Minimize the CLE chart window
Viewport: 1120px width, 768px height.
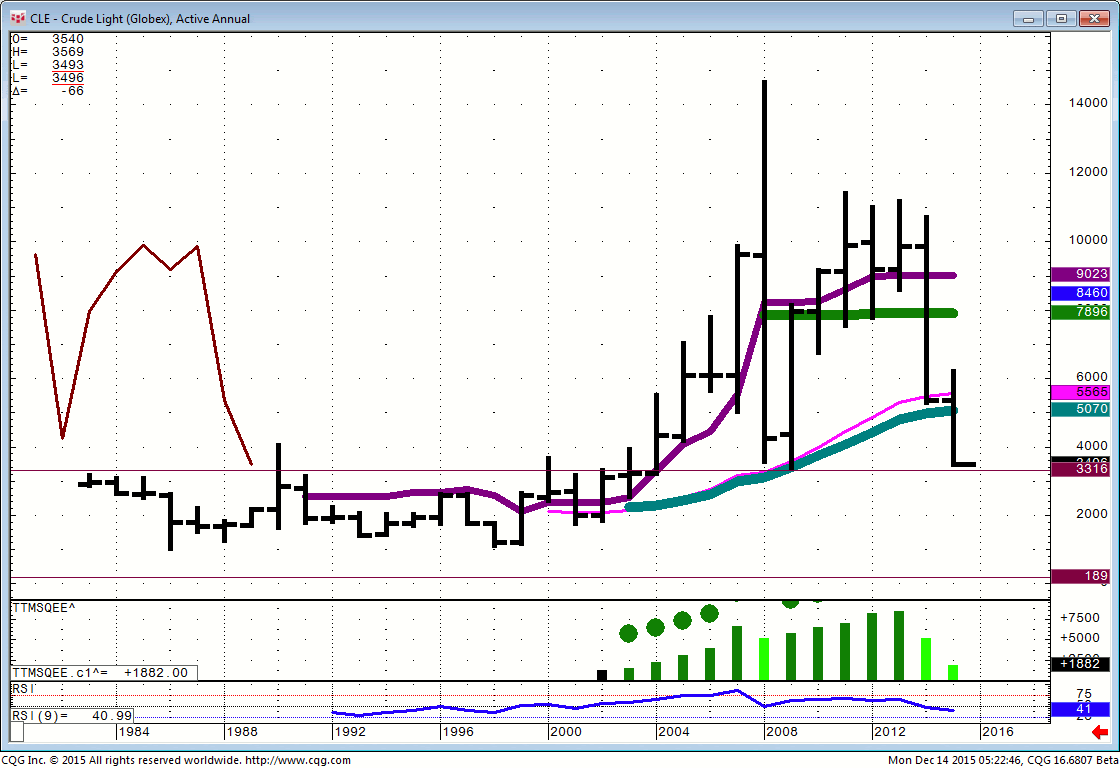coord(1029,19)
